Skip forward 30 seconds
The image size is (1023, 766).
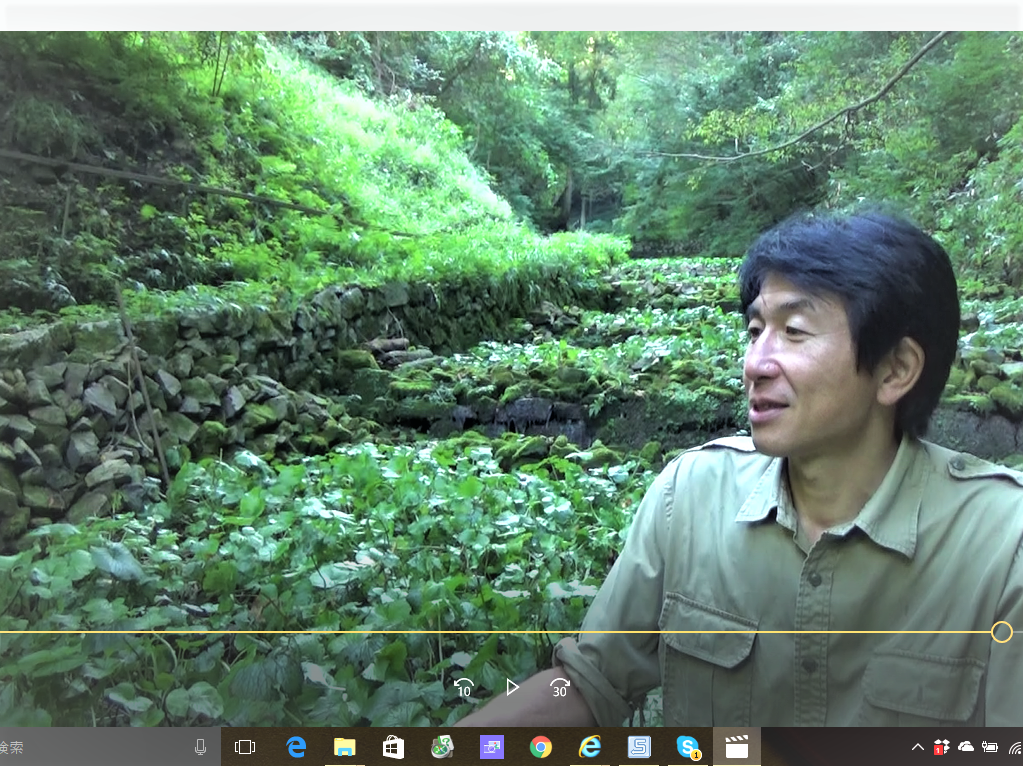tap(560, 688)
